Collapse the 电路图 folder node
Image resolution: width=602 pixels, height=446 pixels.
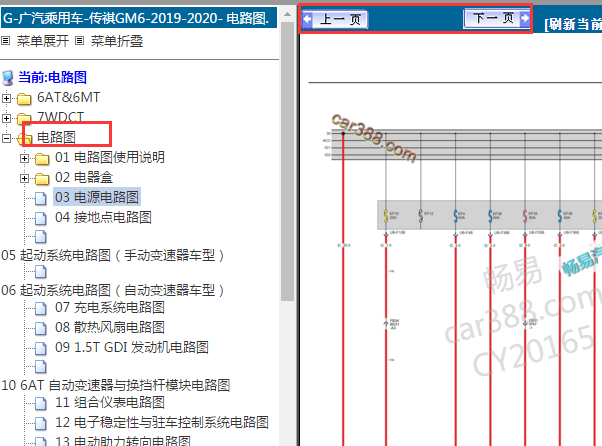pos(6,138)
